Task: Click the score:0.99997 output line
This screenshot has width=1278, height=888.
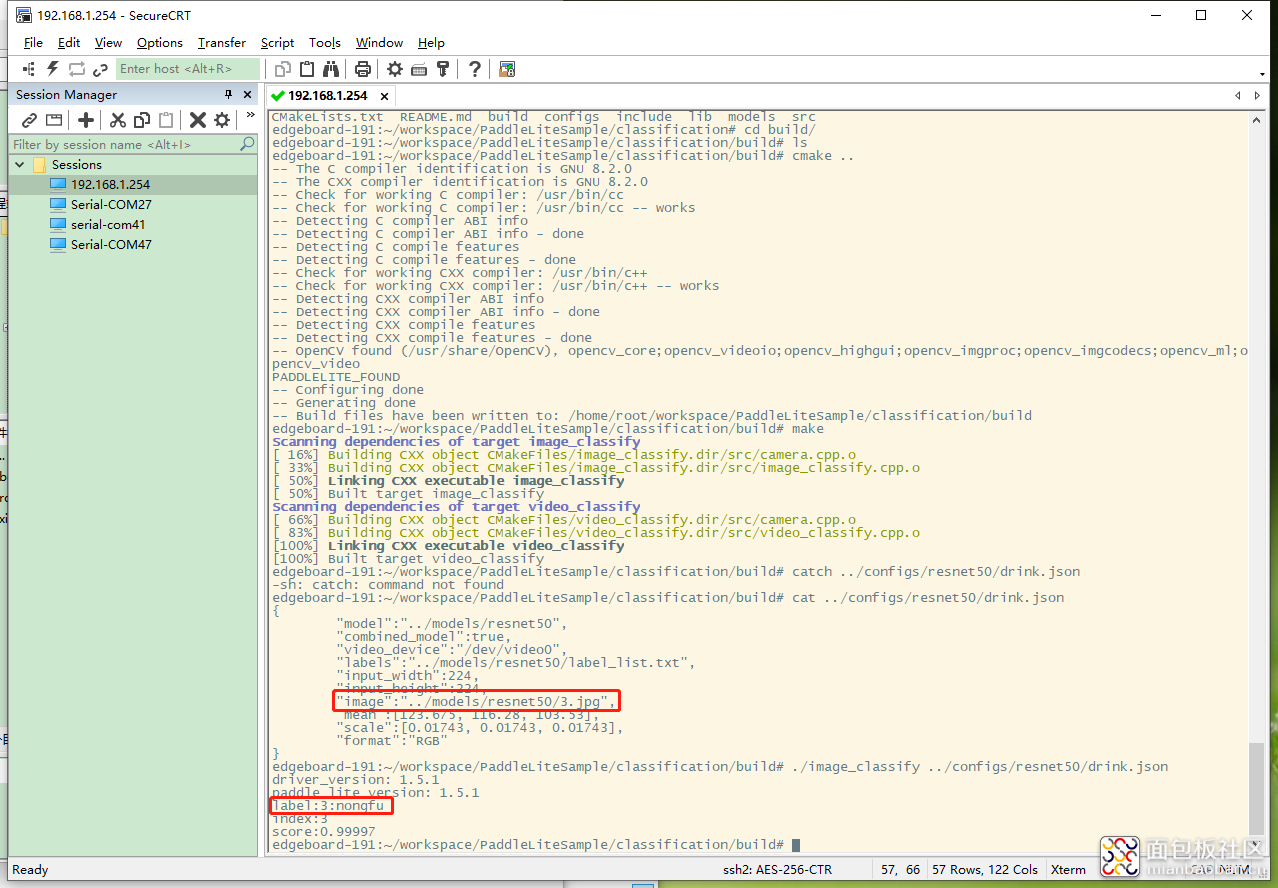Action: 324,832
